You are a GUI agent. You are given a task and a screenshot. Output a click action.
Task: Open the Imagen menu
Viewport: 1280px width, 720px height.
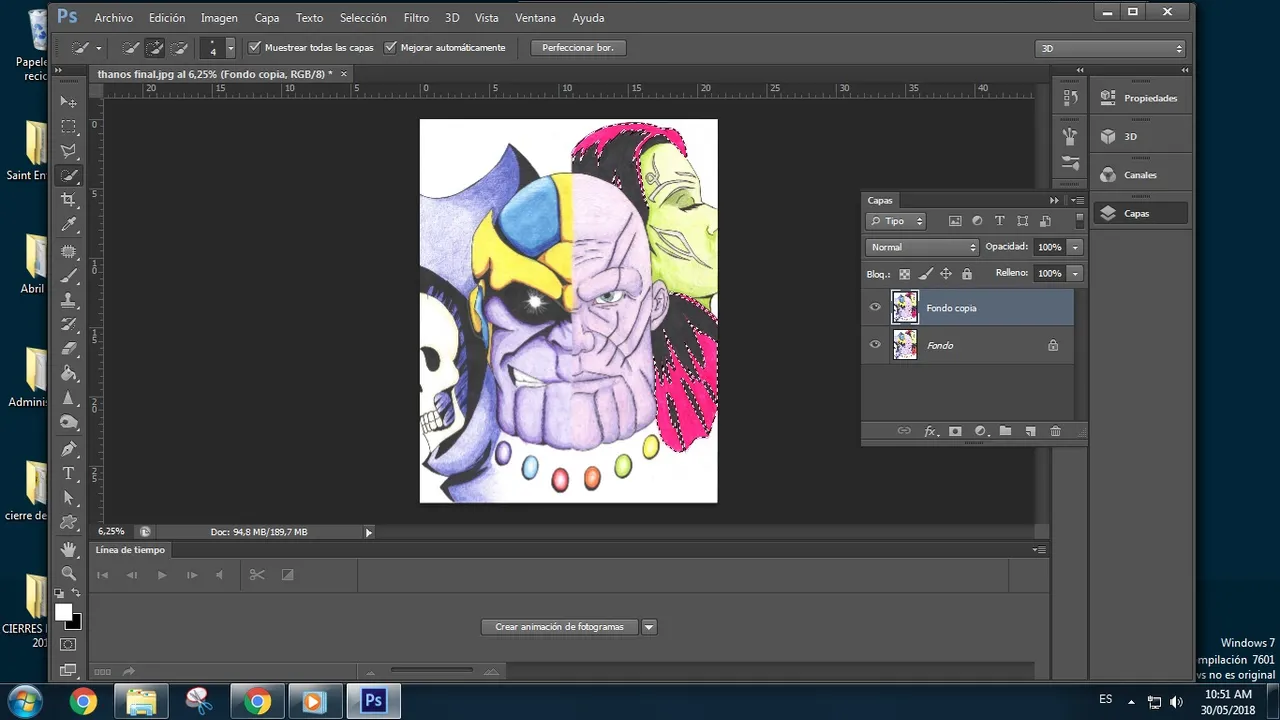pos(219,18)
